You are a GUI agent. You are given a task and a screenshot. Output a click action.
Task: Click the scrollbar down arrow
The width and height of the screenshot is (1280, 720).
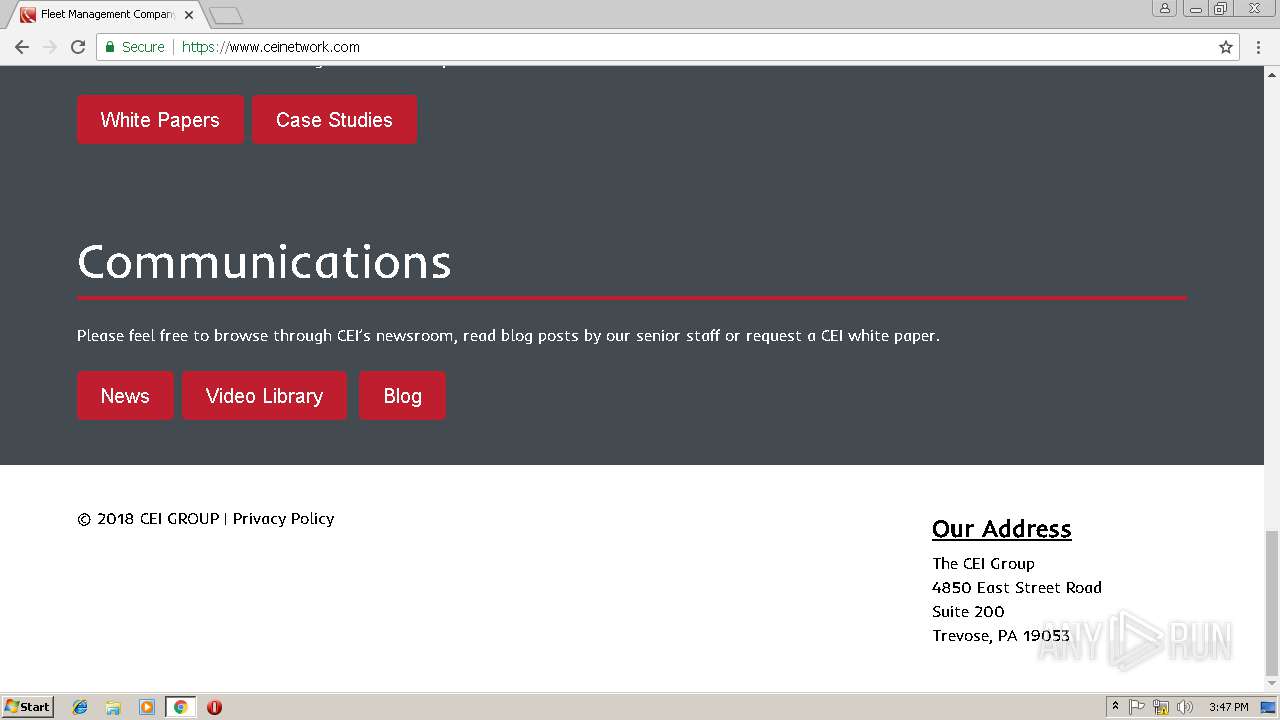(1272, 684)
